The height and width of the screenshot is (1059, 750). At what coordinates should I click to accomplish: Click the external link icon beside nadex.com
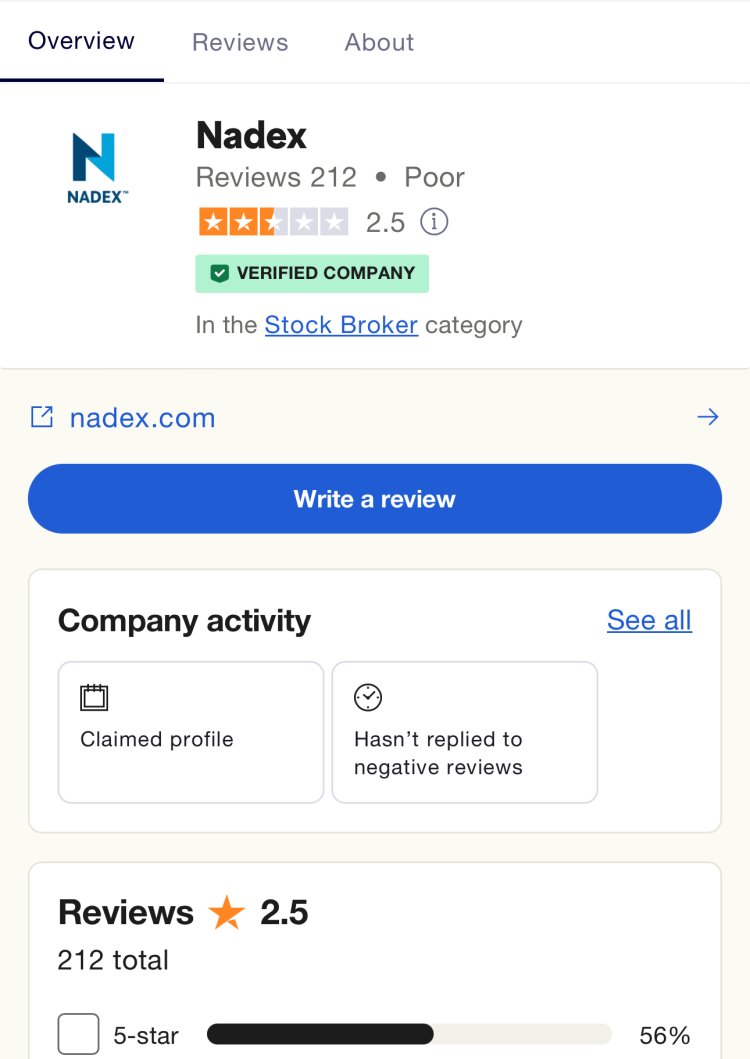pyautogui.click(x=42, y=417)
